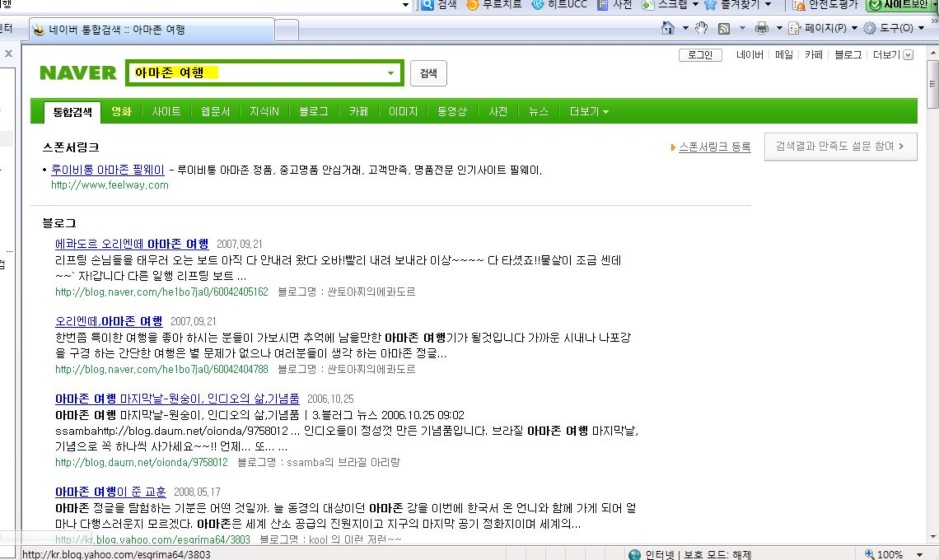Select the 웹문서 search tab

215,111
